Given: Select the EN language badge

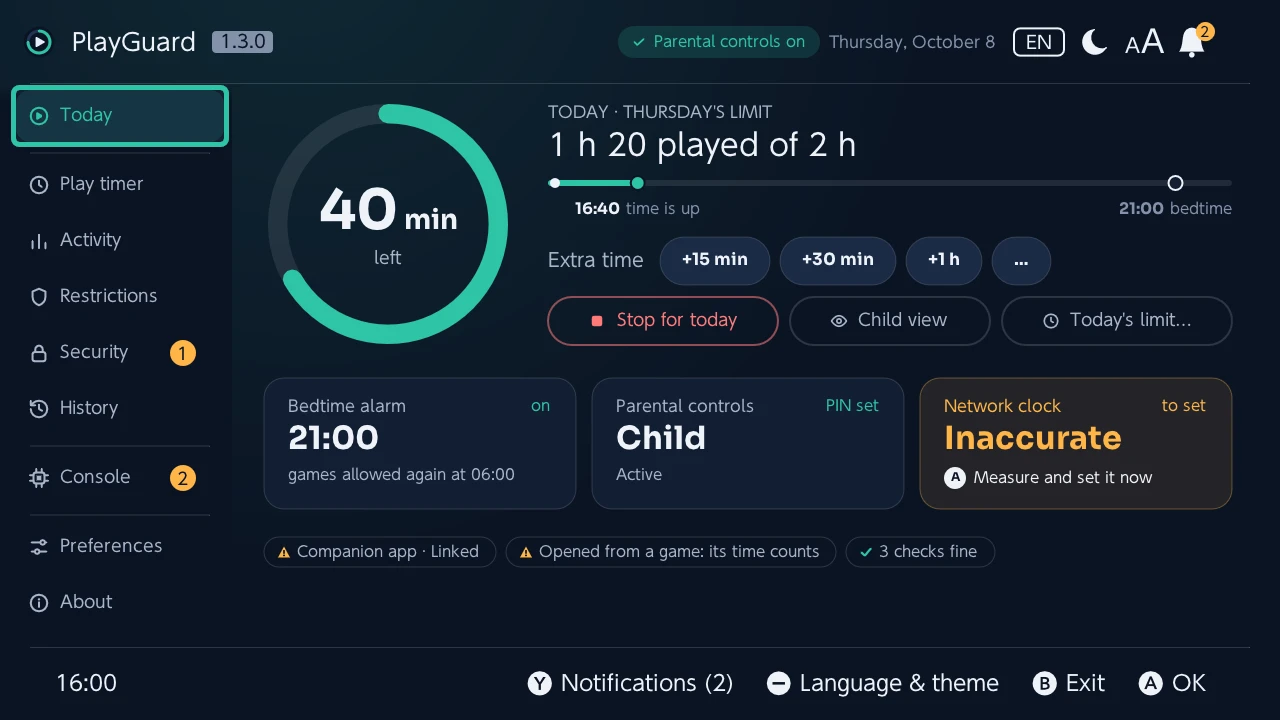Looking at the screenshot, I should coord(1039,42).
